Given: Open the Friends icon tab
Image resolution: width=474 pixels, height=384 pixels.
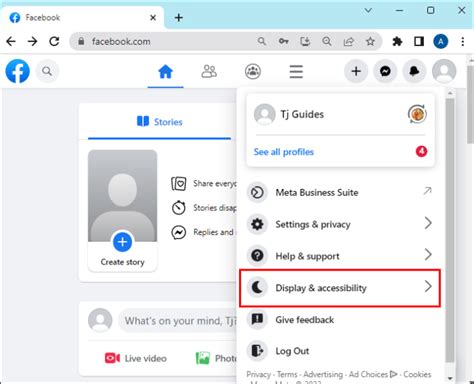Looking at the screenshot, I should click(209, 71).
